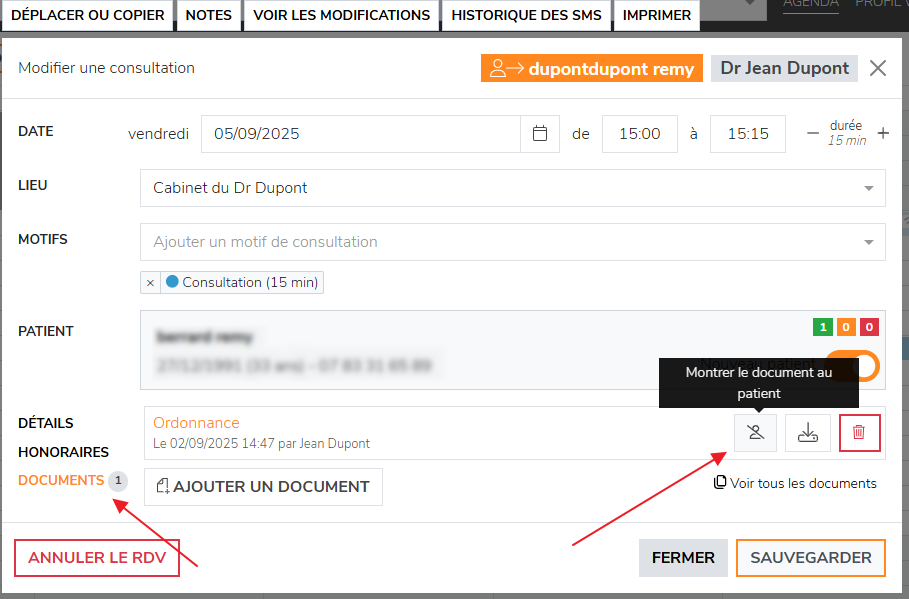
Task: Delete the Ordonnance with trash icon
Action: tap(859, 433)
